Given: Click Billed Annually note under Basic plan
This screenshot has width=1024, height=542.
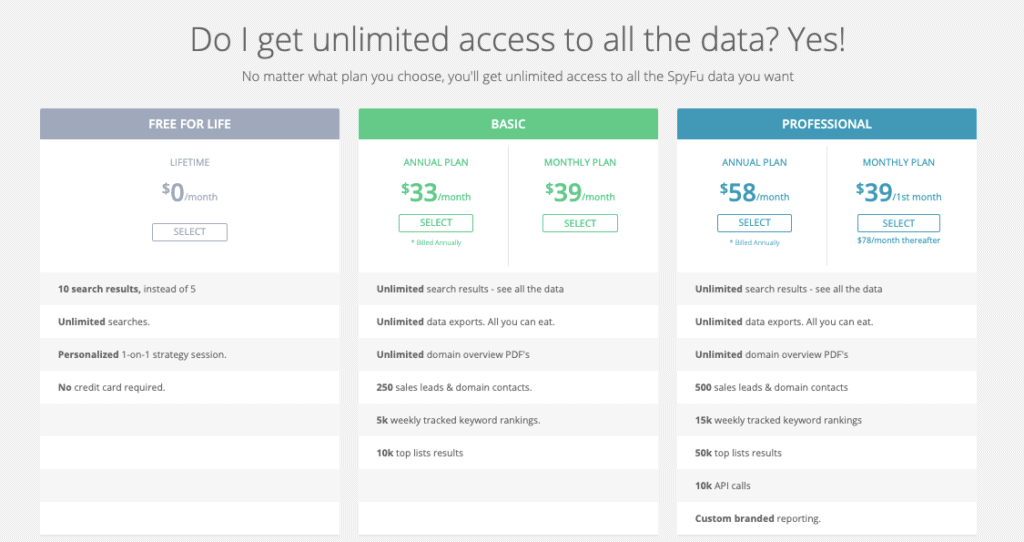Looking at the screenshot, I should pos(436,242).
